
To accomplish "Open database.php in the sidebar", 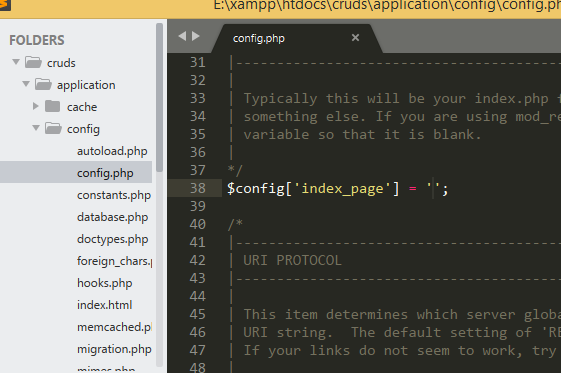I will (x=112, y=217).
